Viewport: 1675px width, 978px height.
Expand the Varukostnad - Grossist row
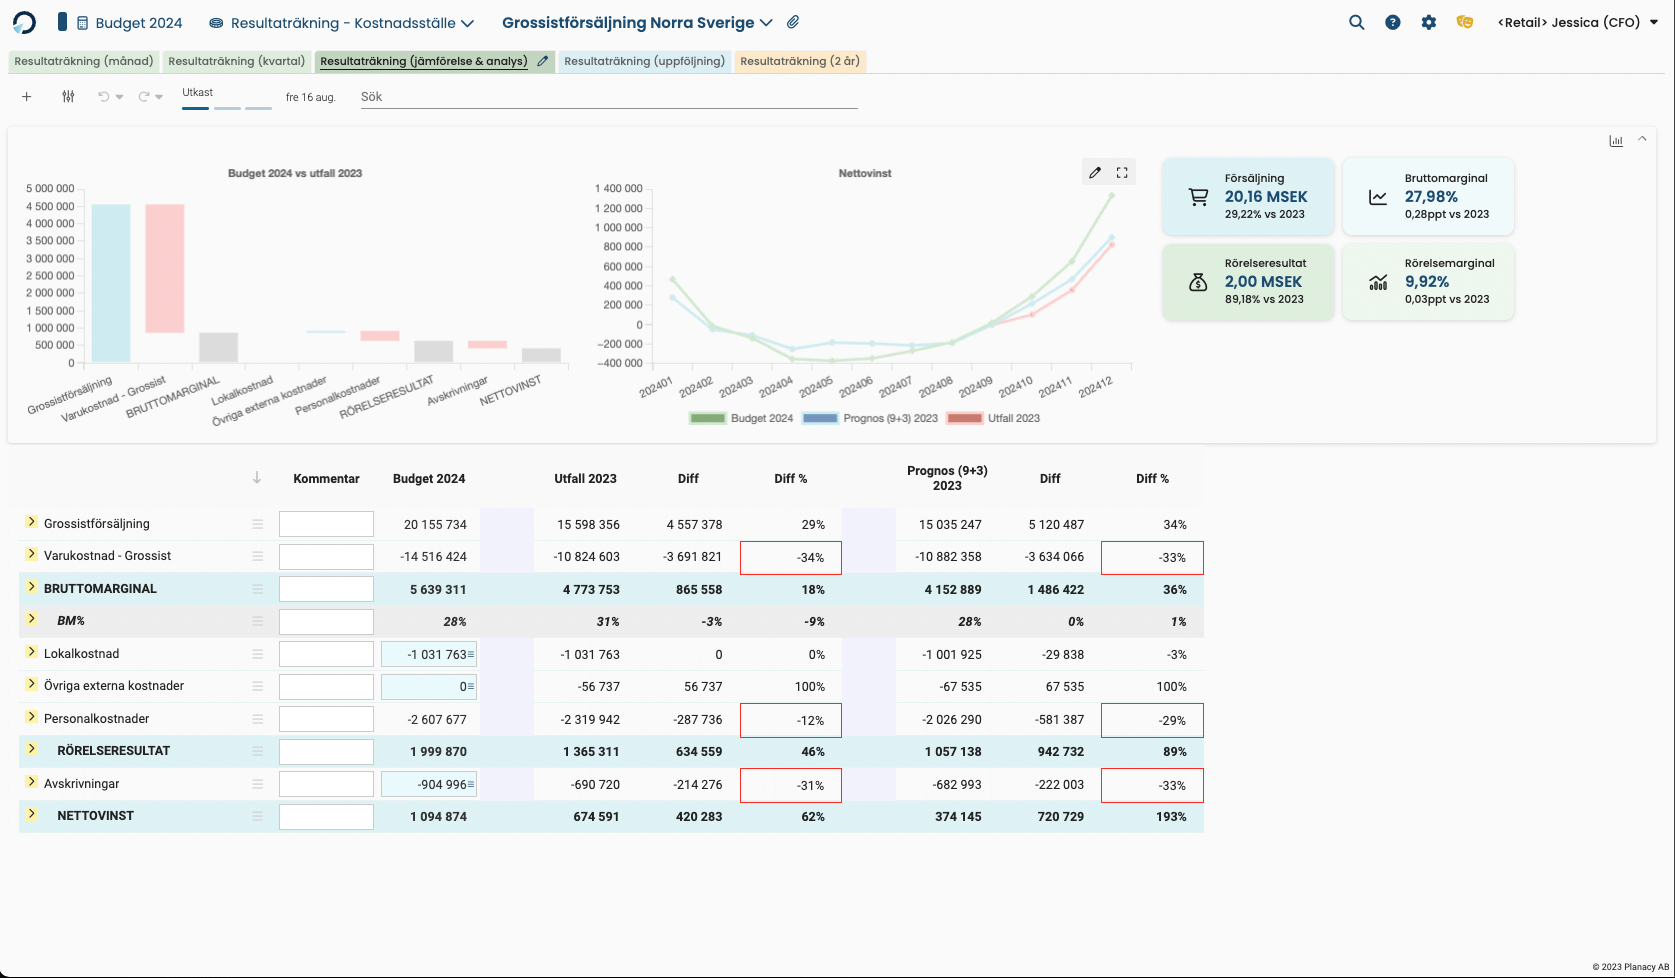click(31, 554)
